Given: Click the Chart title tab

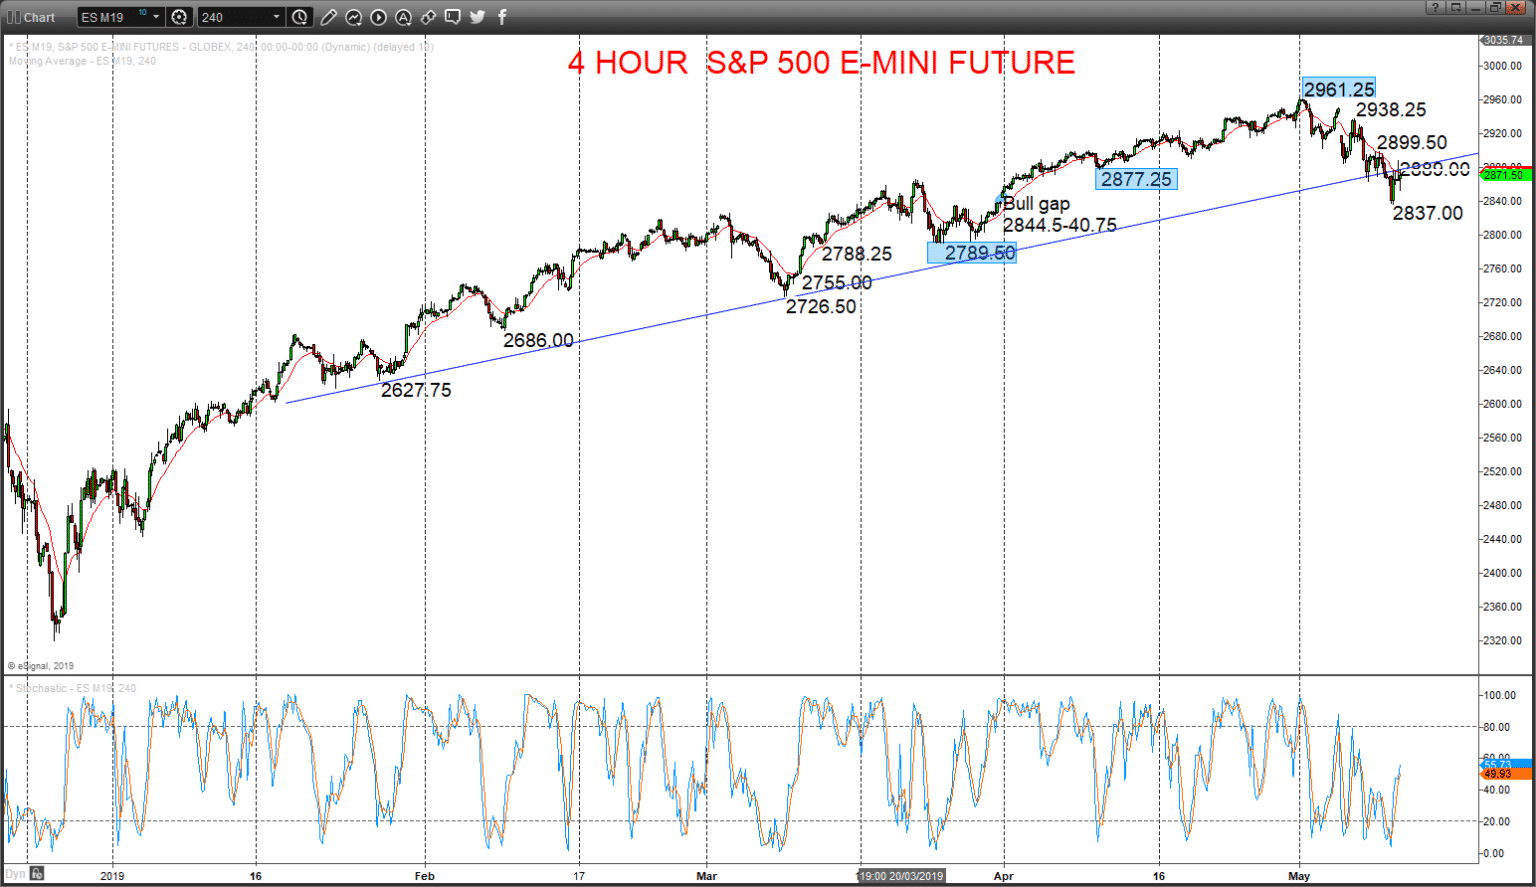Looking at the screenshot, I should [33, 17].
